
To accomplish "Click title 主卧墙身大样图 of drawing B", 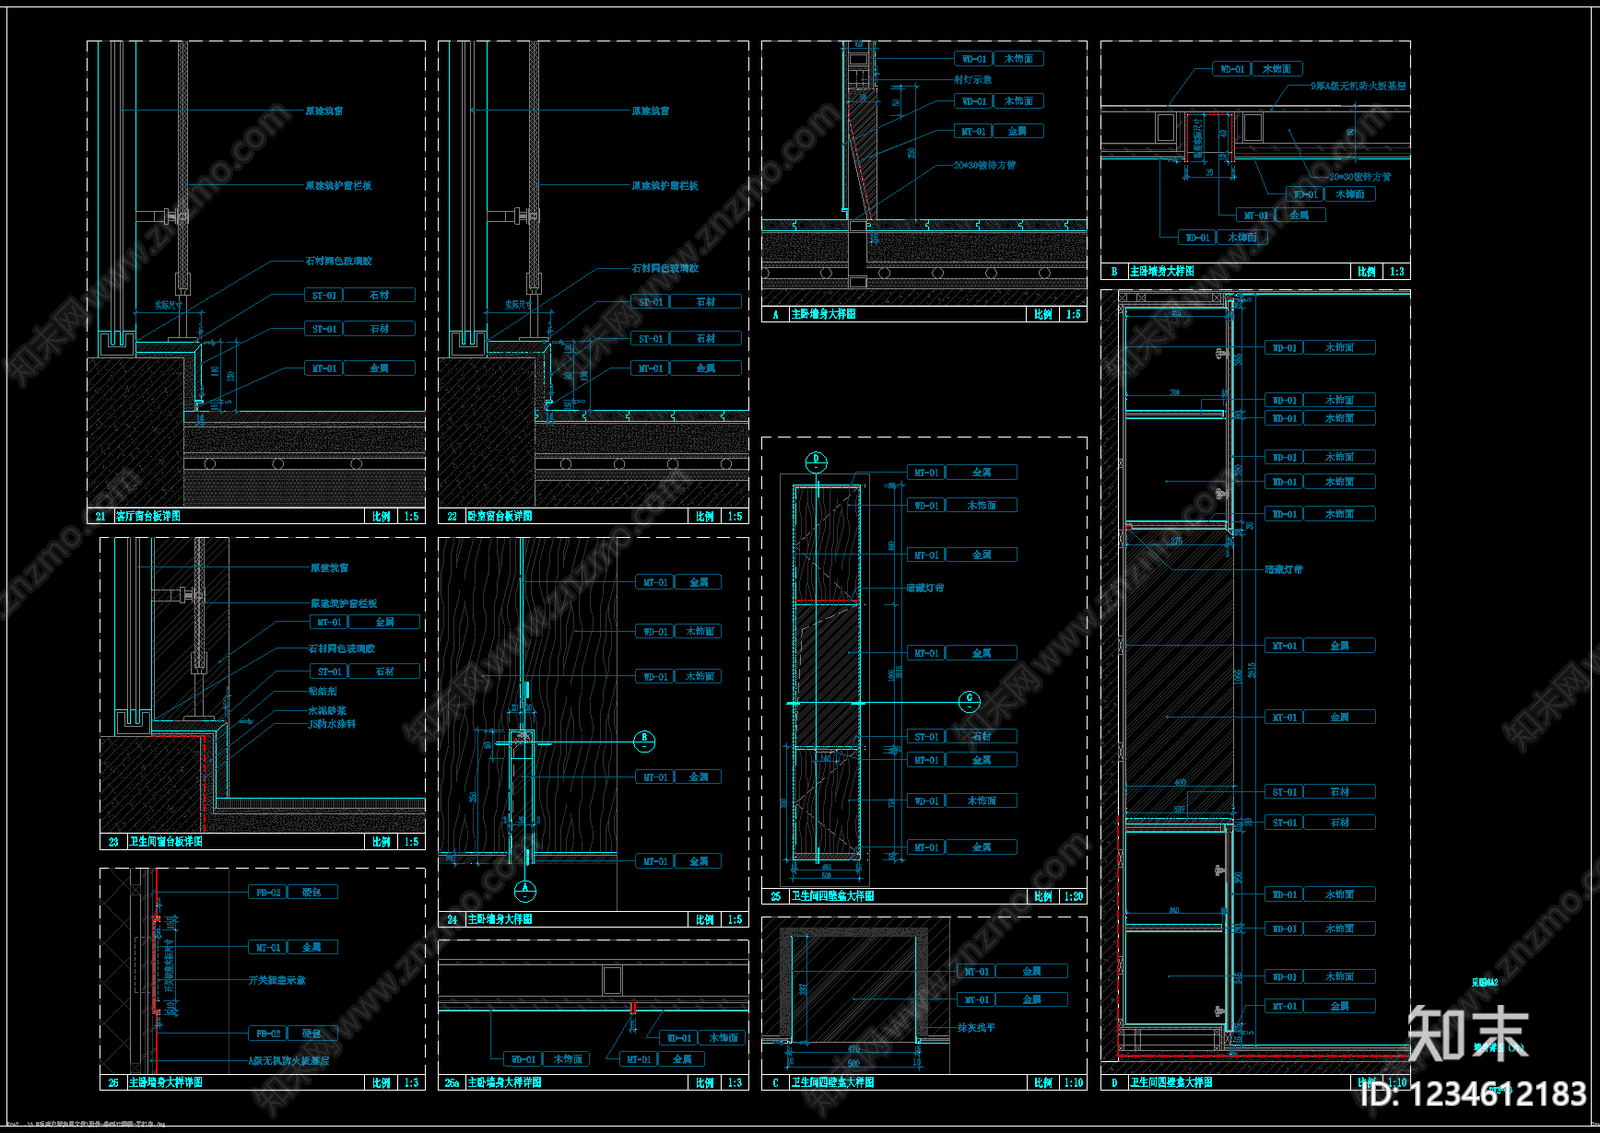I will (x=1162, y=271).
